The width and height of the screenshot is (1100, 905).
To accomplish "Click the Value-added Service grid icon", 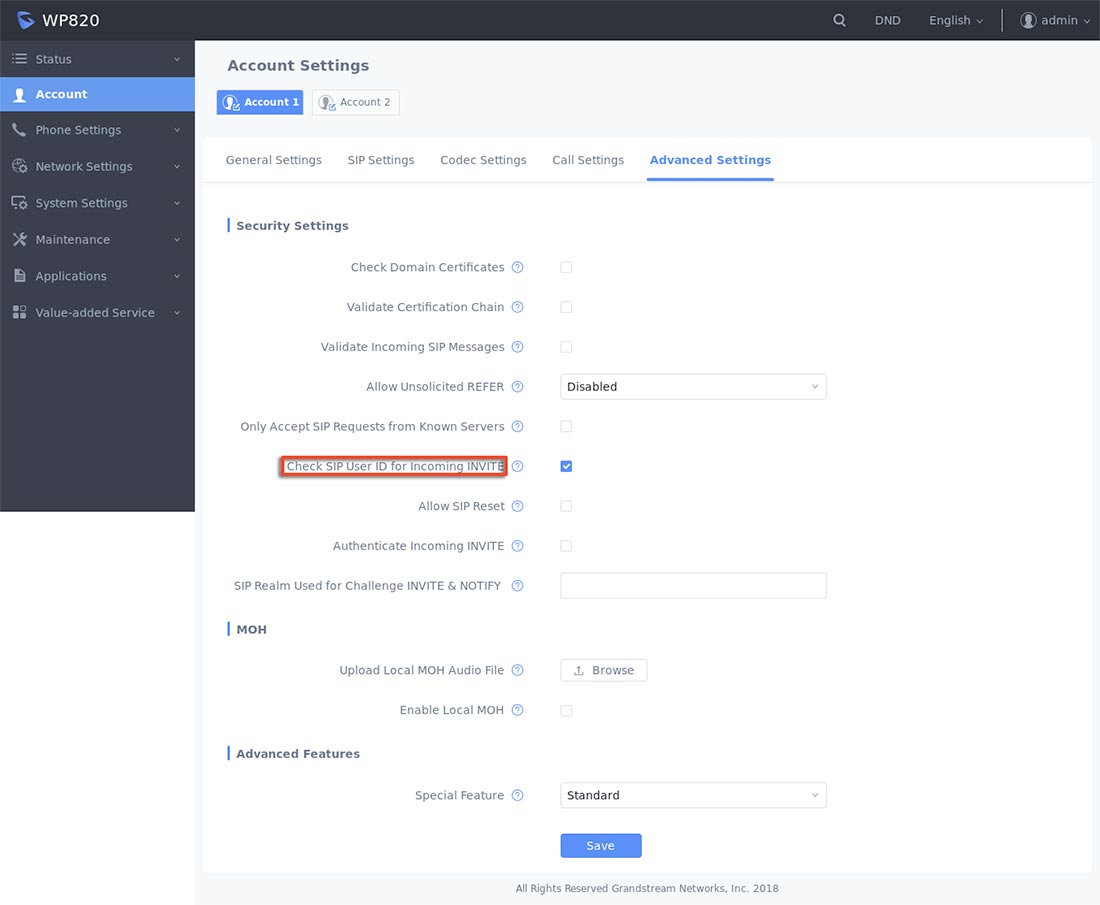I will click(20, 312).
